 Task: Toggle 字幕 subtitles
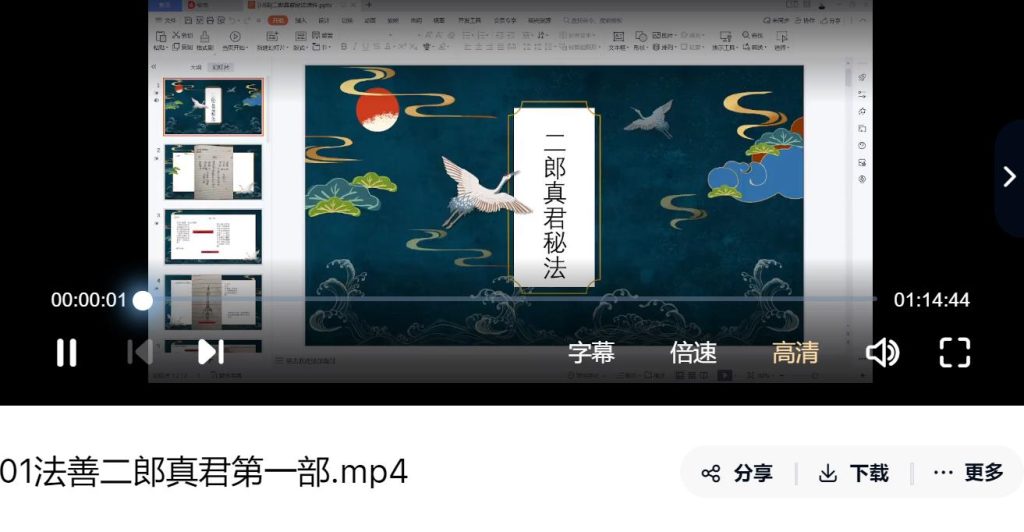pyautogui.click(x=591, y=352)
